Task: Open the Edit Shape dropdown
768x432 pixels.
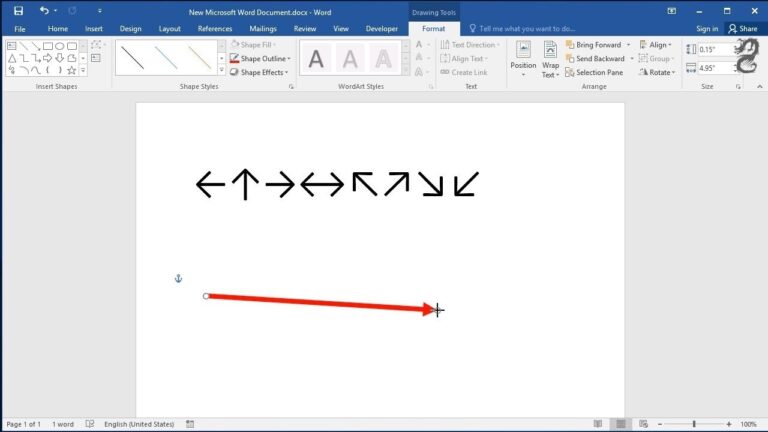Action: point(98,45)
